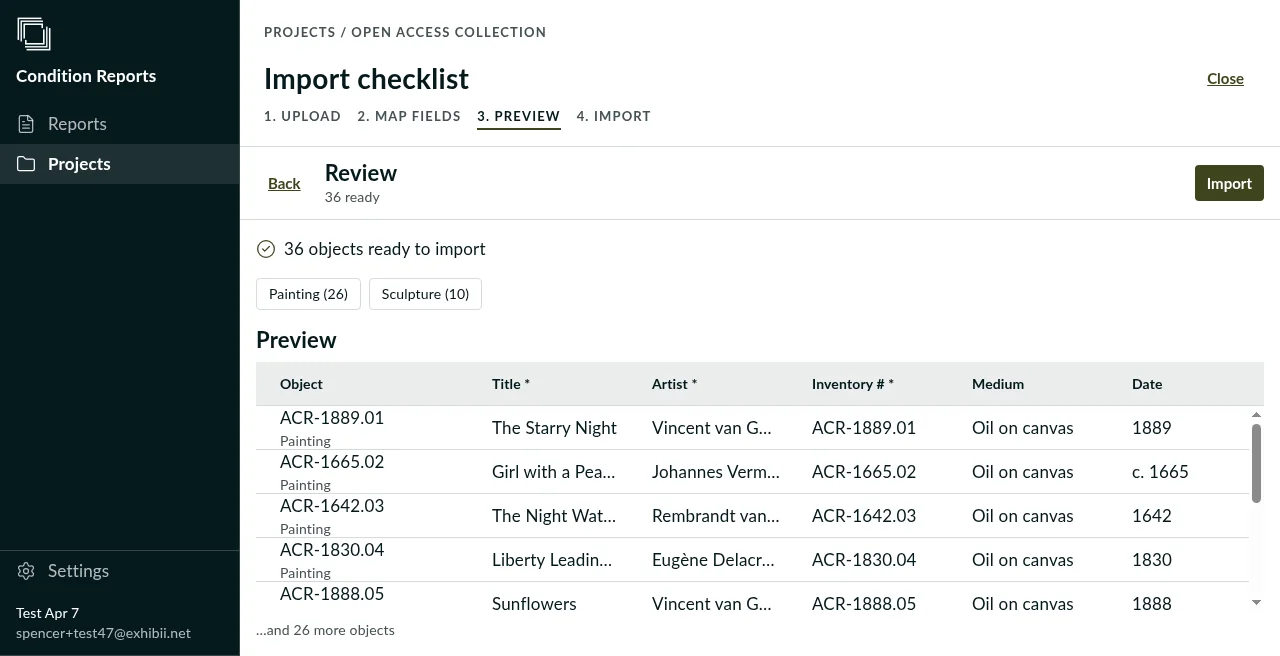Click Oil on canvas in Sunflowers row

pyautogui.click(x=1023, y=604)
